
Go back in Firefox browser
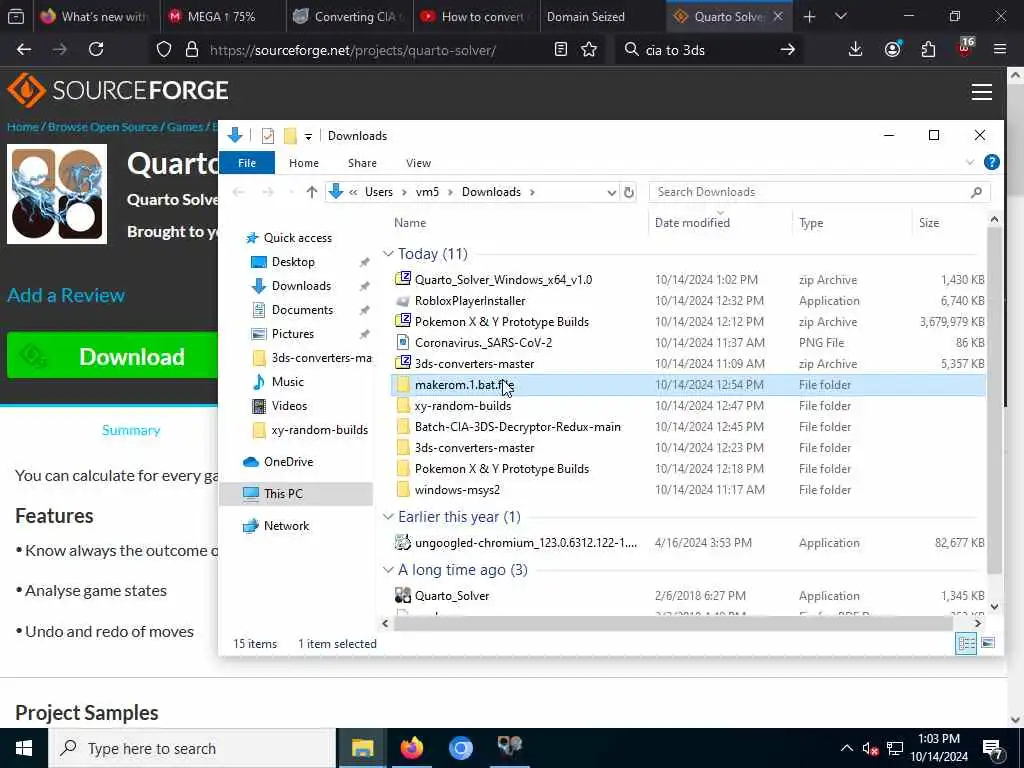24,49
